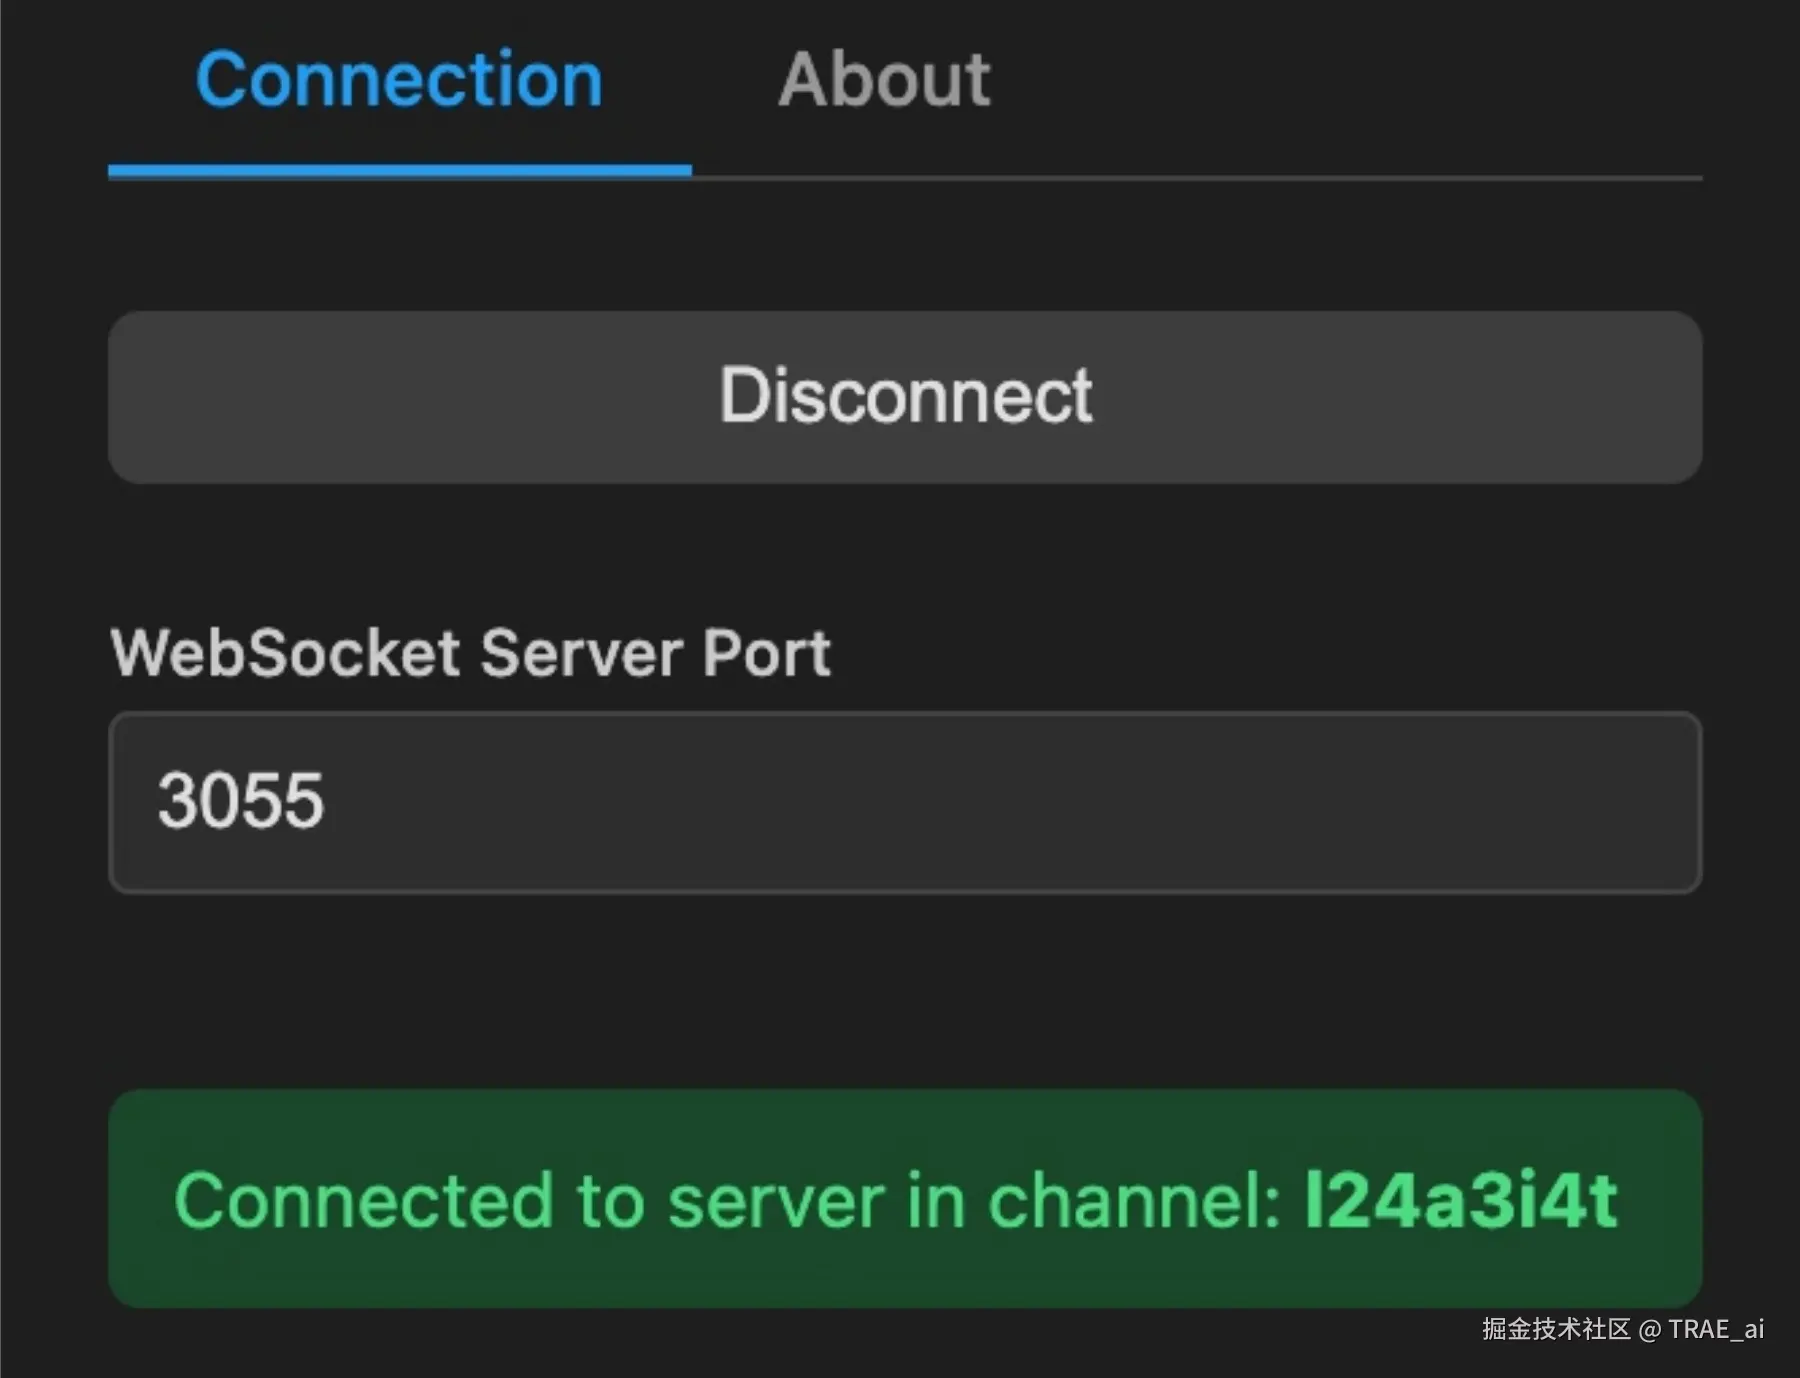
Task: Click the 掘金技术社区 watermark label
Action: pyautogui.click(x=1556, y=1329)
